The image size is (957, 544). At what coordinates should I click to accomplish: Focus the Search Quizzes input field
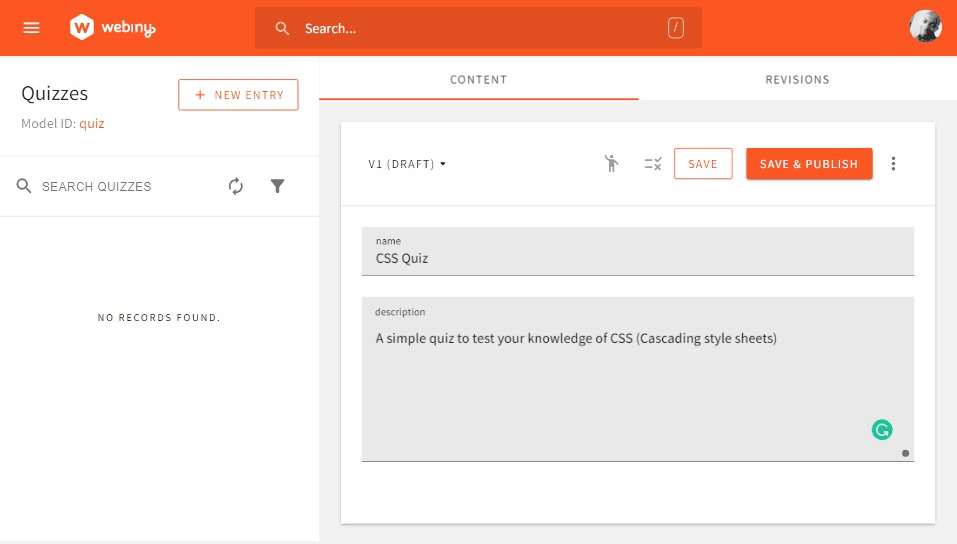click(x=125, y=186)
